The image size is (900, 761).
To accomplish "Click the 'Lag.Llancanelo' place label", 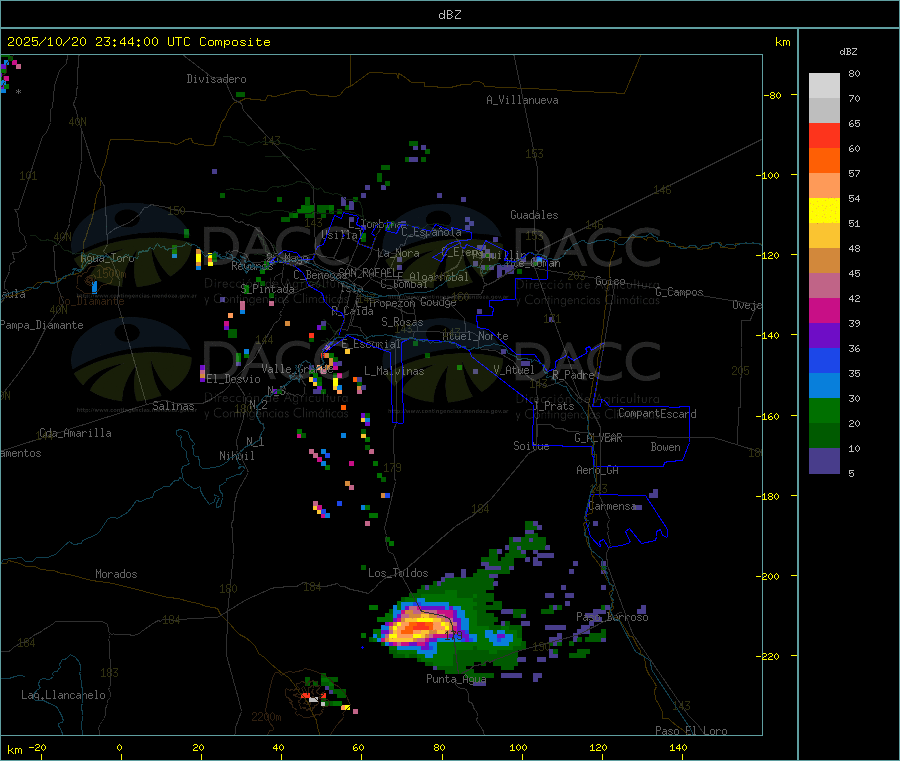I will click(x=63, y=695).
